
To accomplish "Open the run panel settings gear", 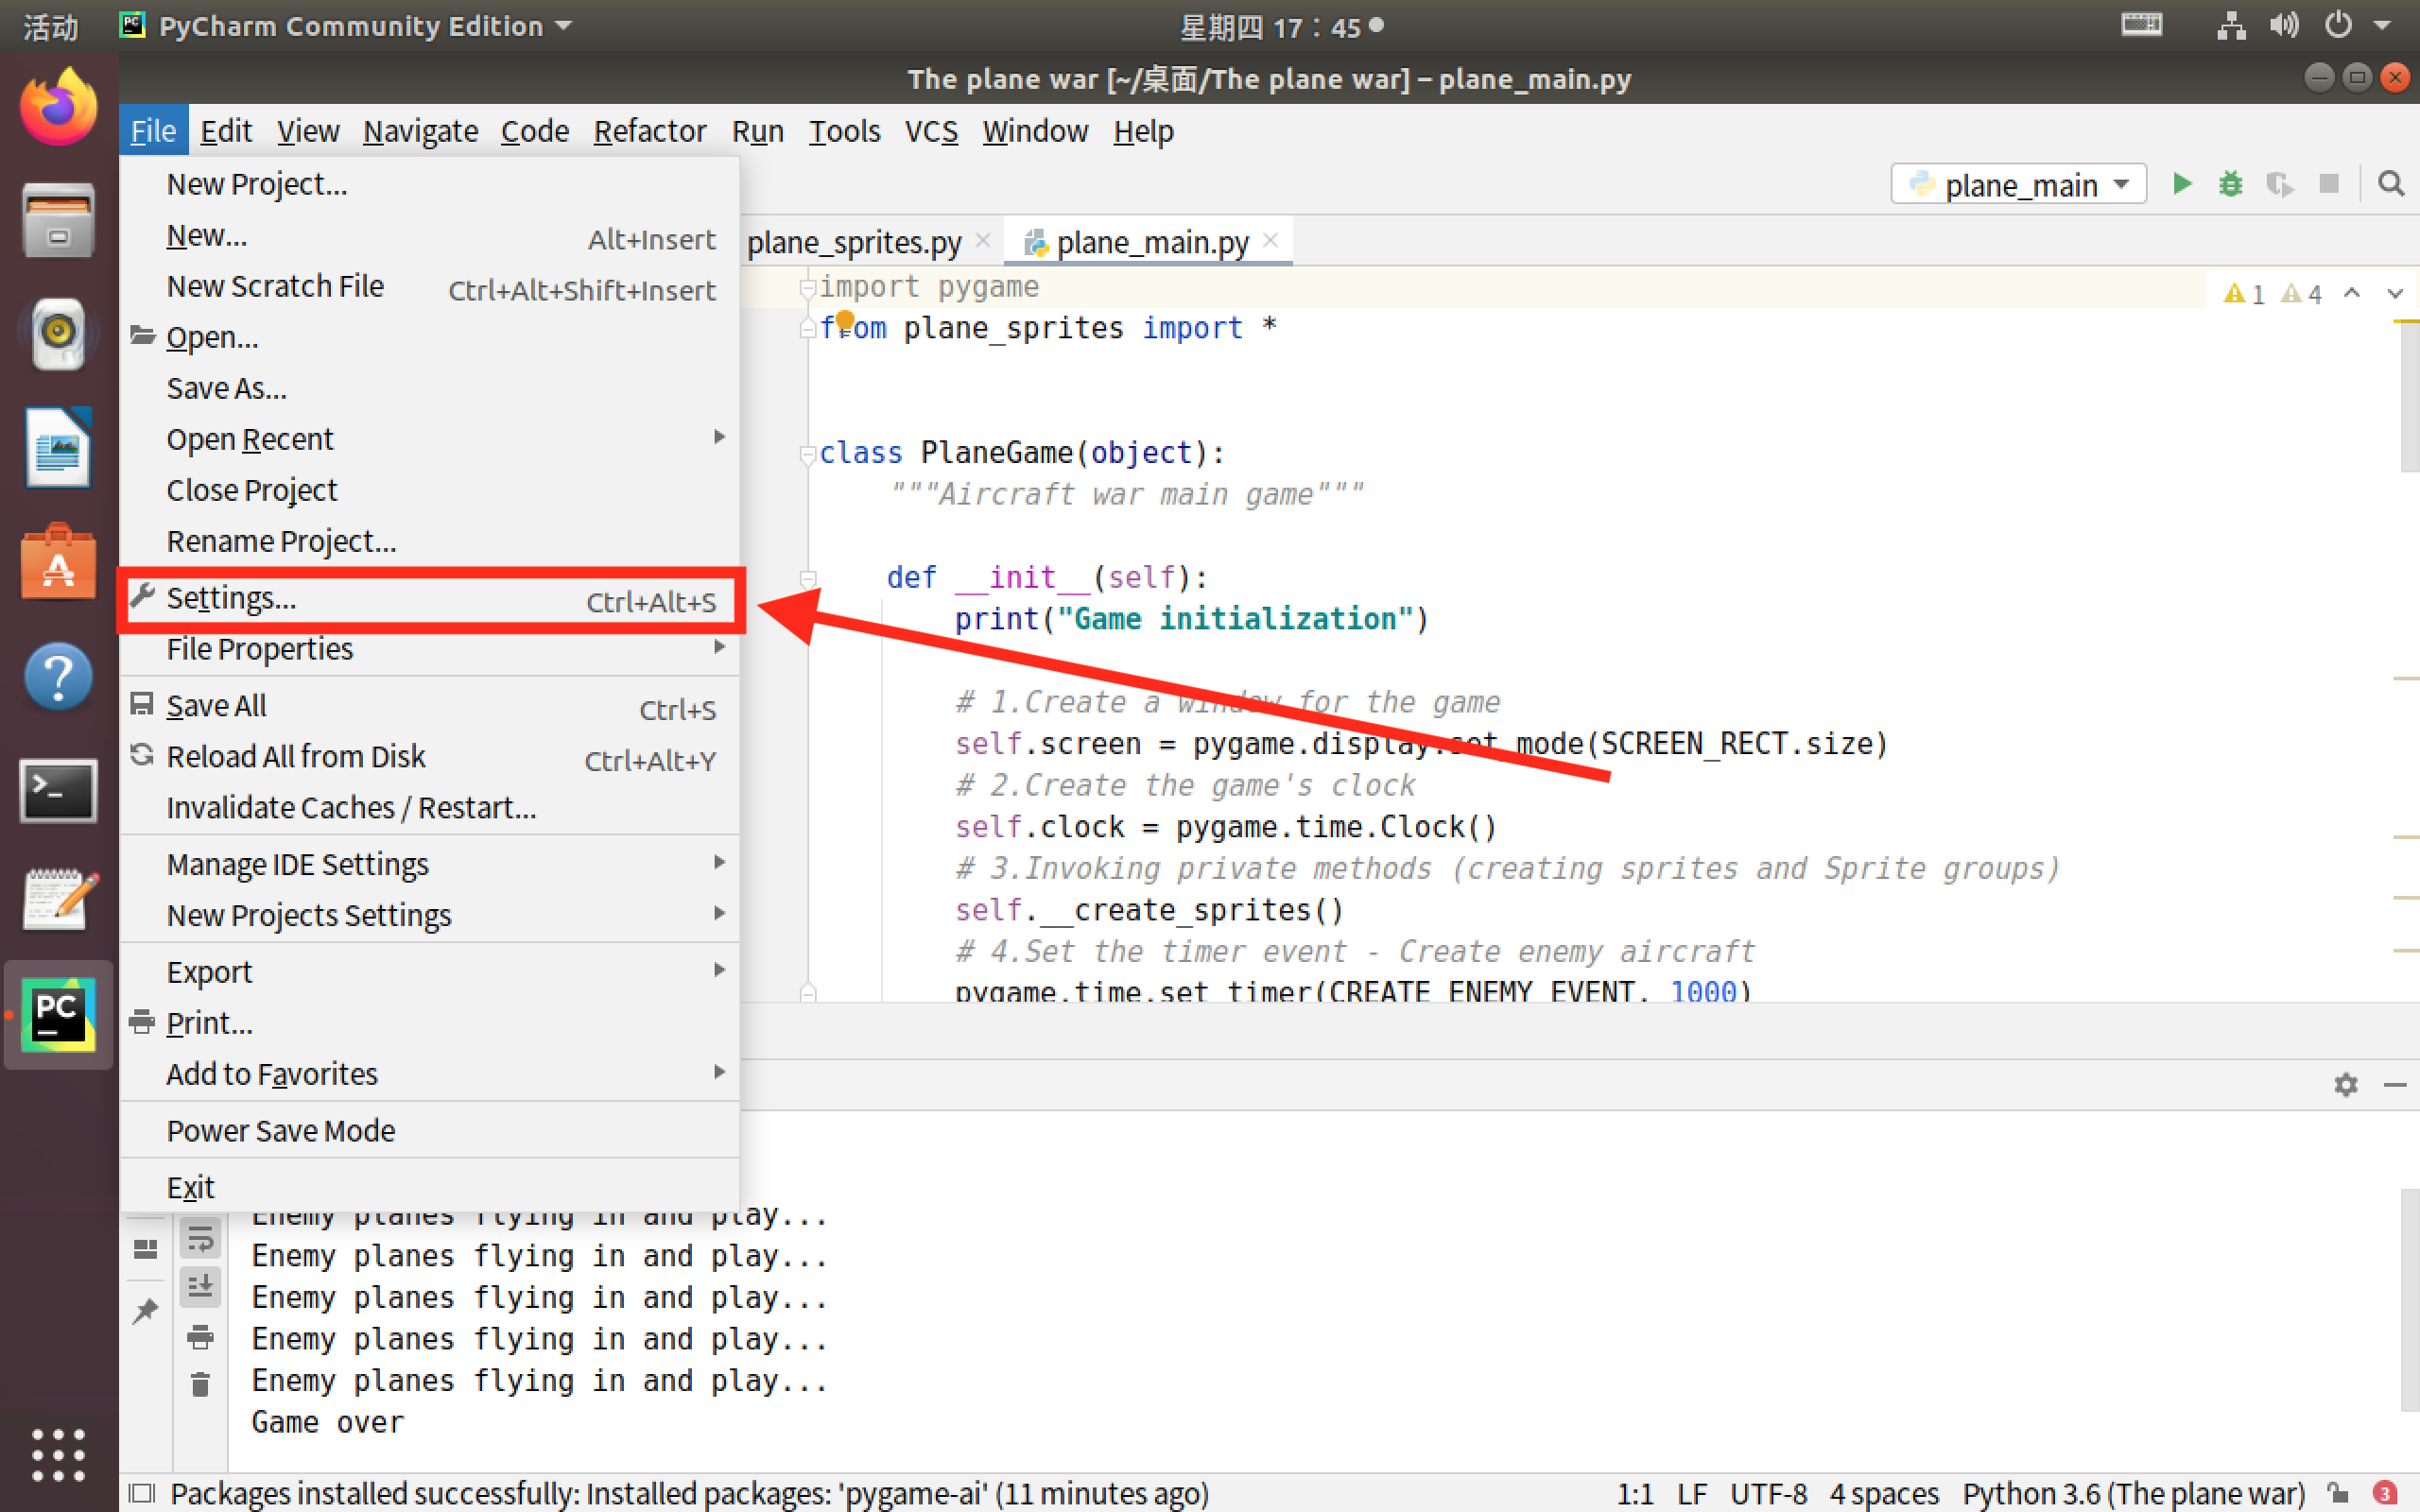I will tap(2345, 1084).
